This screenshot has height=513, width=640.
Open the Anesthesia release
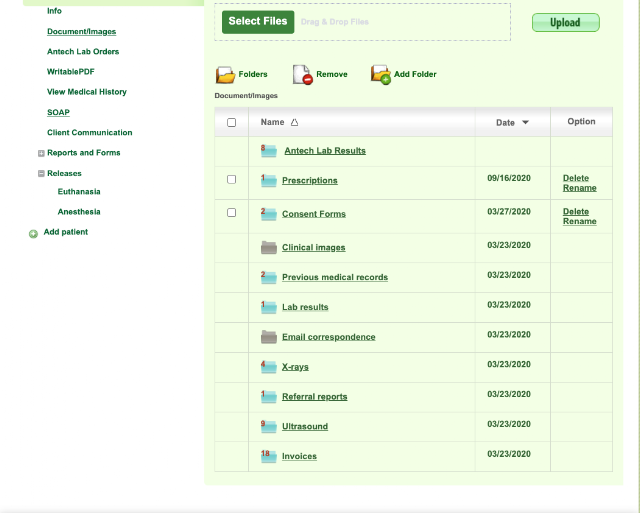coord(79,212)
